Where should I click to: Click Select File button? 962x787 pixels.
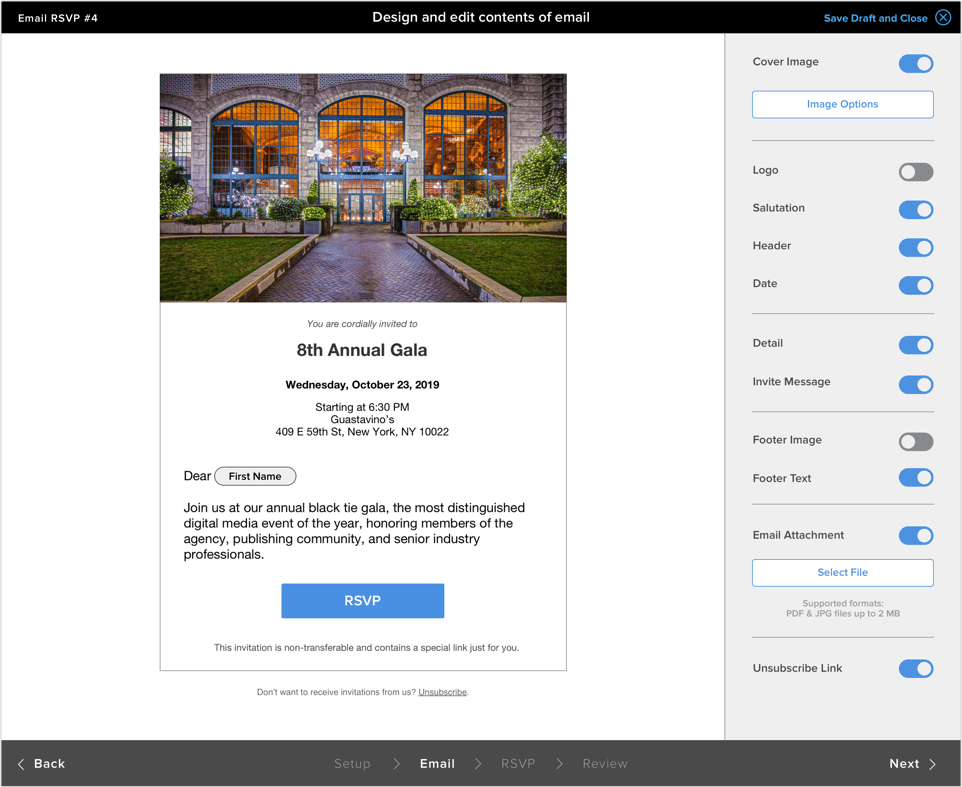[842, 572]
